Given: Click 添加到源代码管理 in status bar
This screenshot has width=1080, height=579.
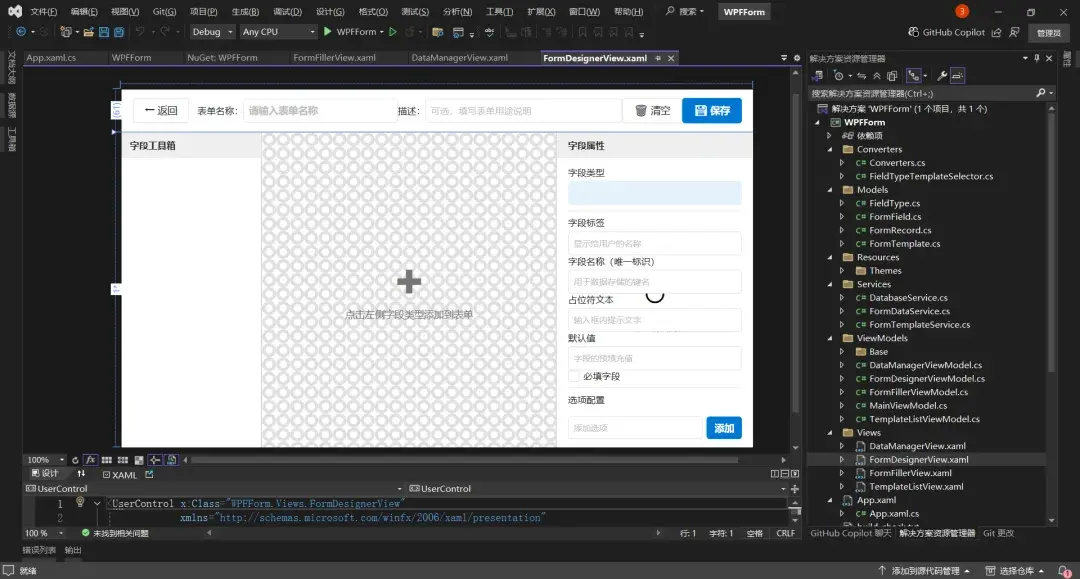Looking at the screenshot, I should click(924, 571).
